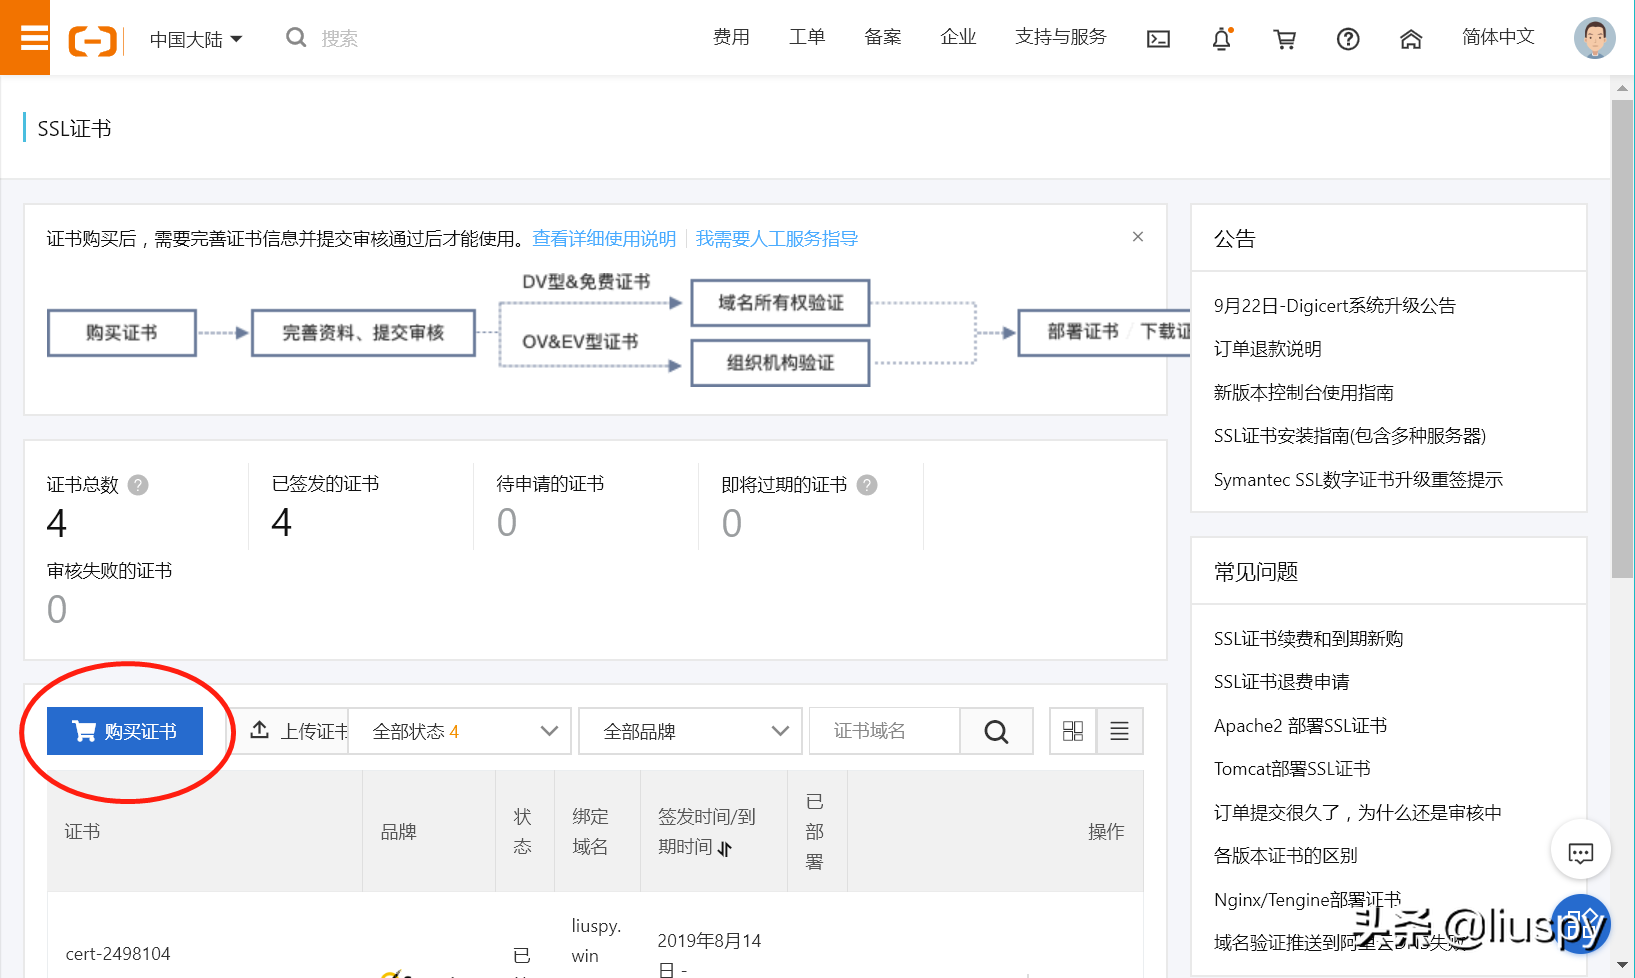Open the 备案 menu item
Screen dimensions: 1635x978
point(882,37)
